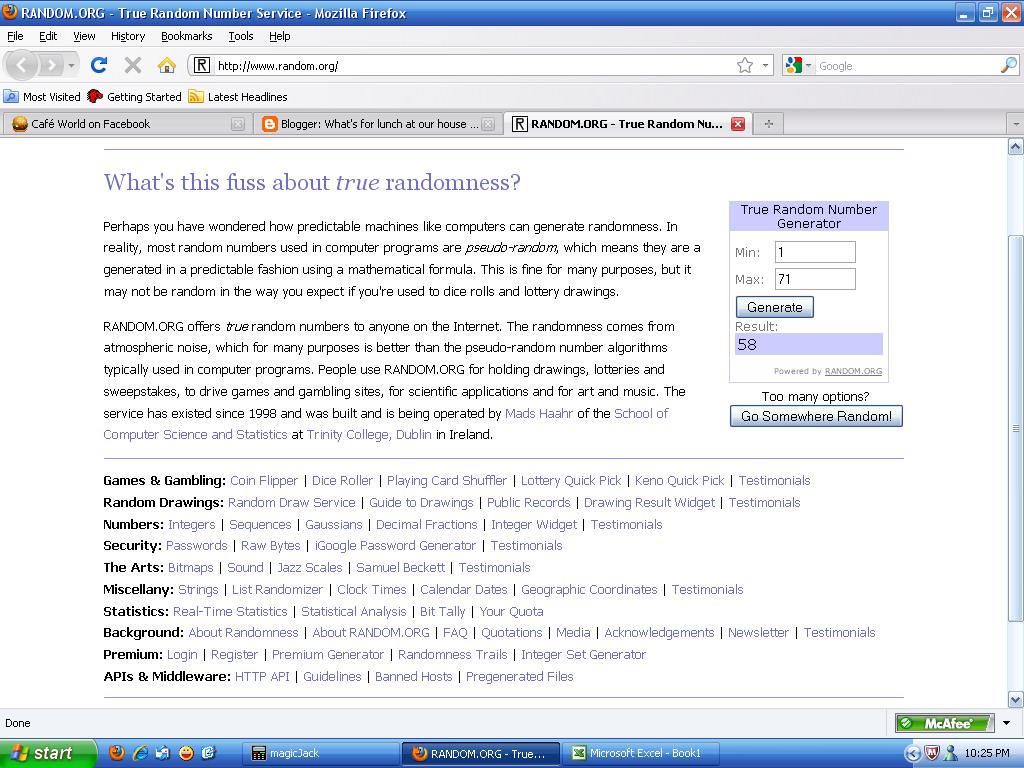Click the 10:25 PM taskbar clock
Viewport: 1024px width, 768px height.
click(987, 753)
